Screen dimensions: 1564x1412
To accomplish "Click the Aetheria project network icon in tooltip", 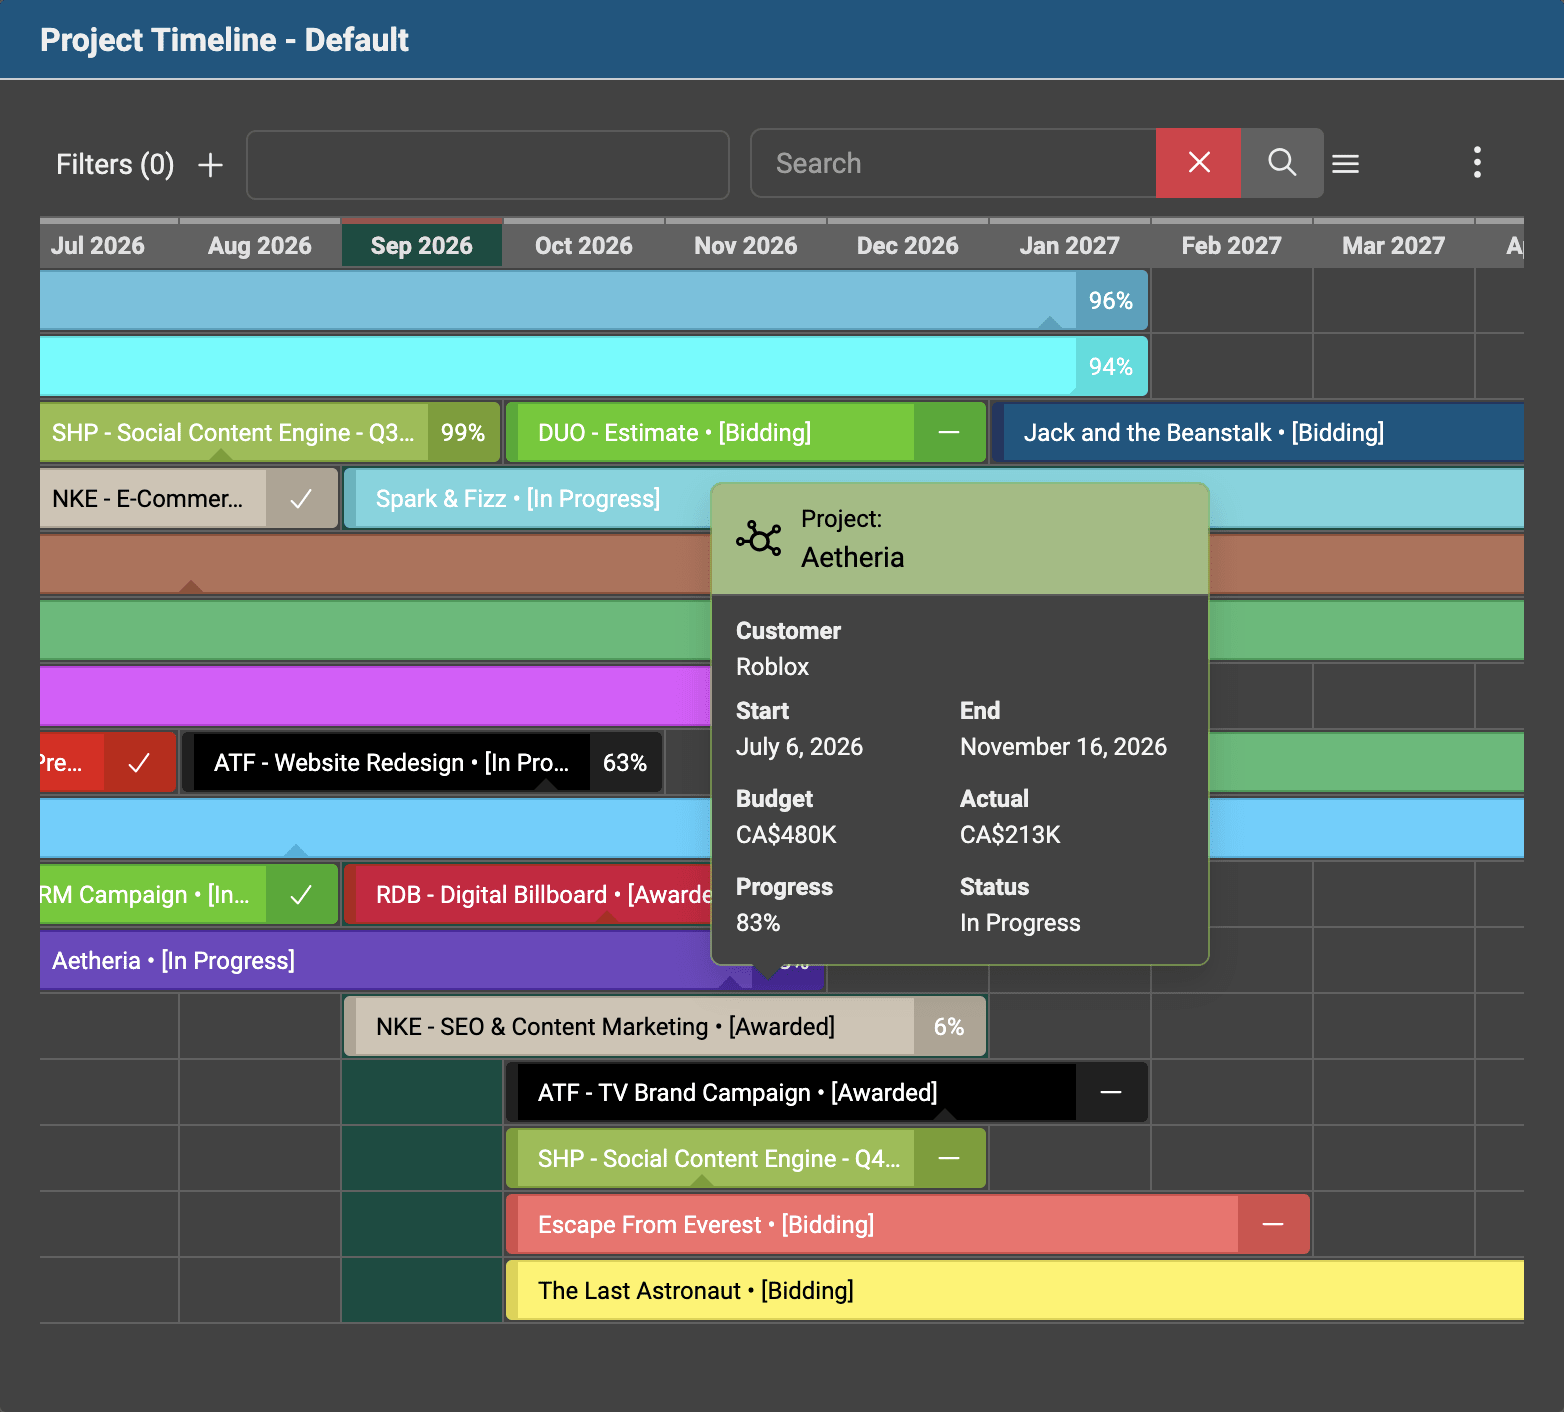I will tap(759, 538).
